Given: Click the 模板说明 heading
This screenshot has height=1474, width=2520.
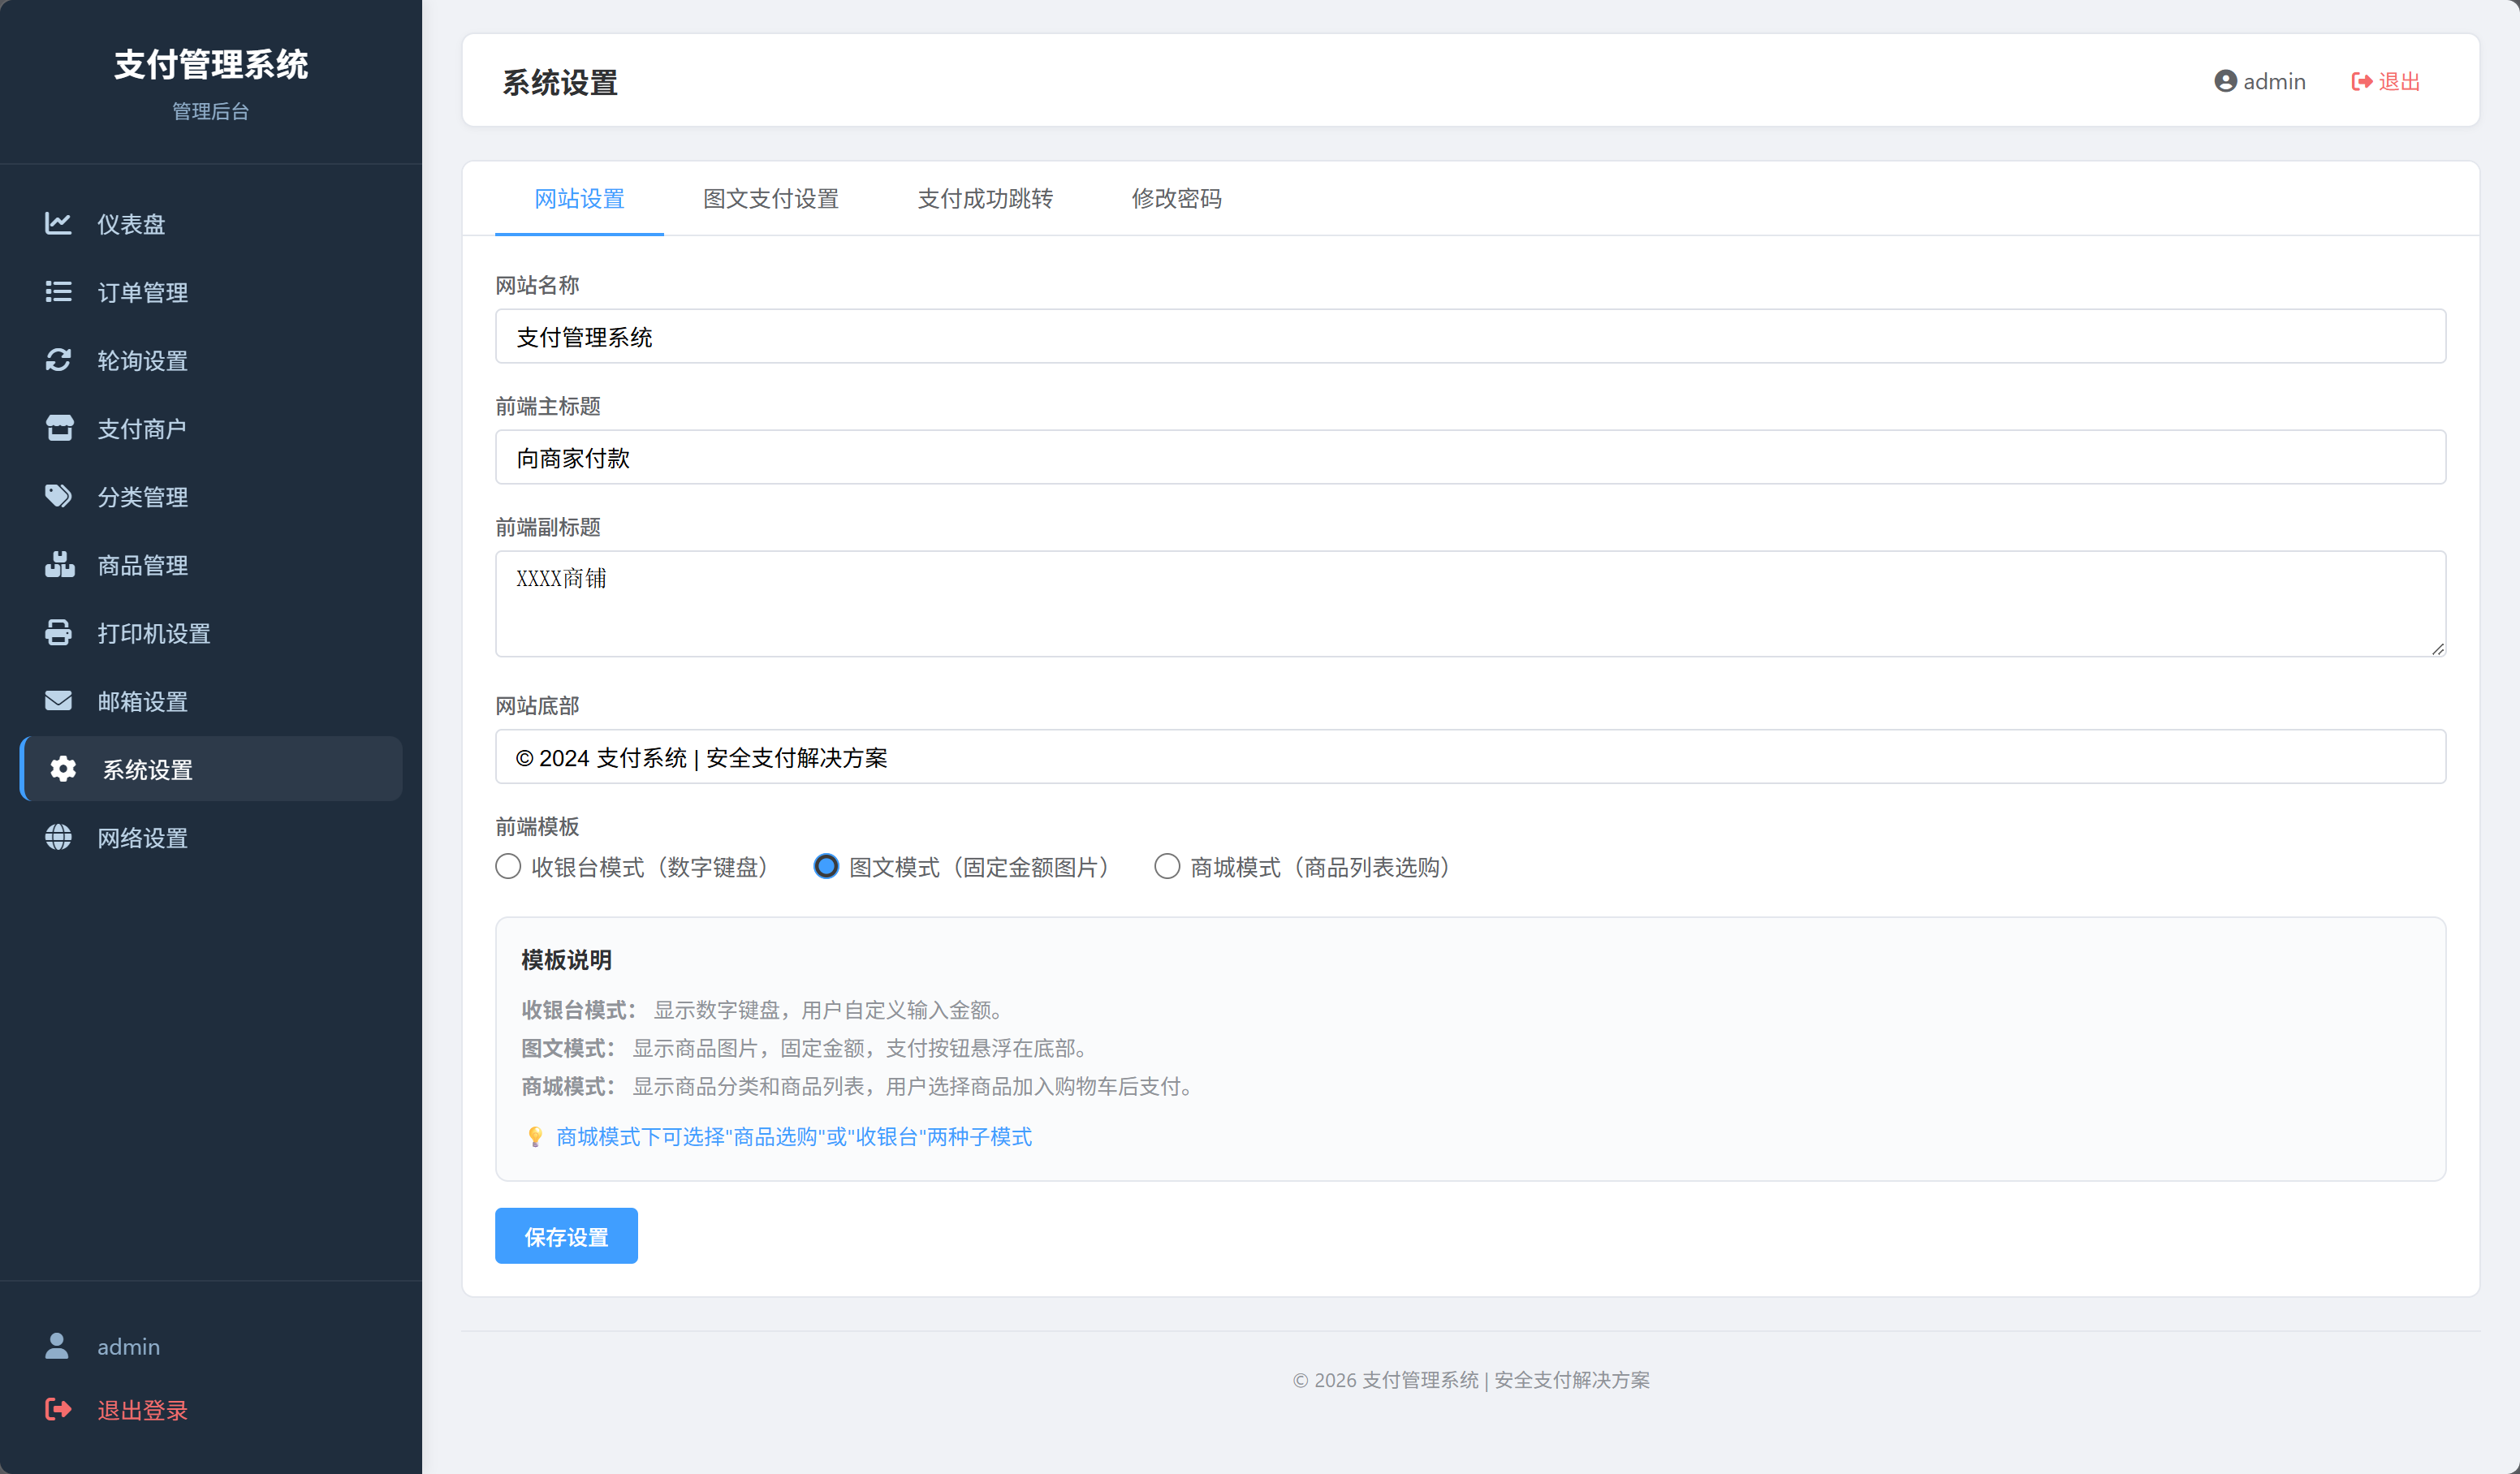Looking at the screenshot, I should pos(566,959).
